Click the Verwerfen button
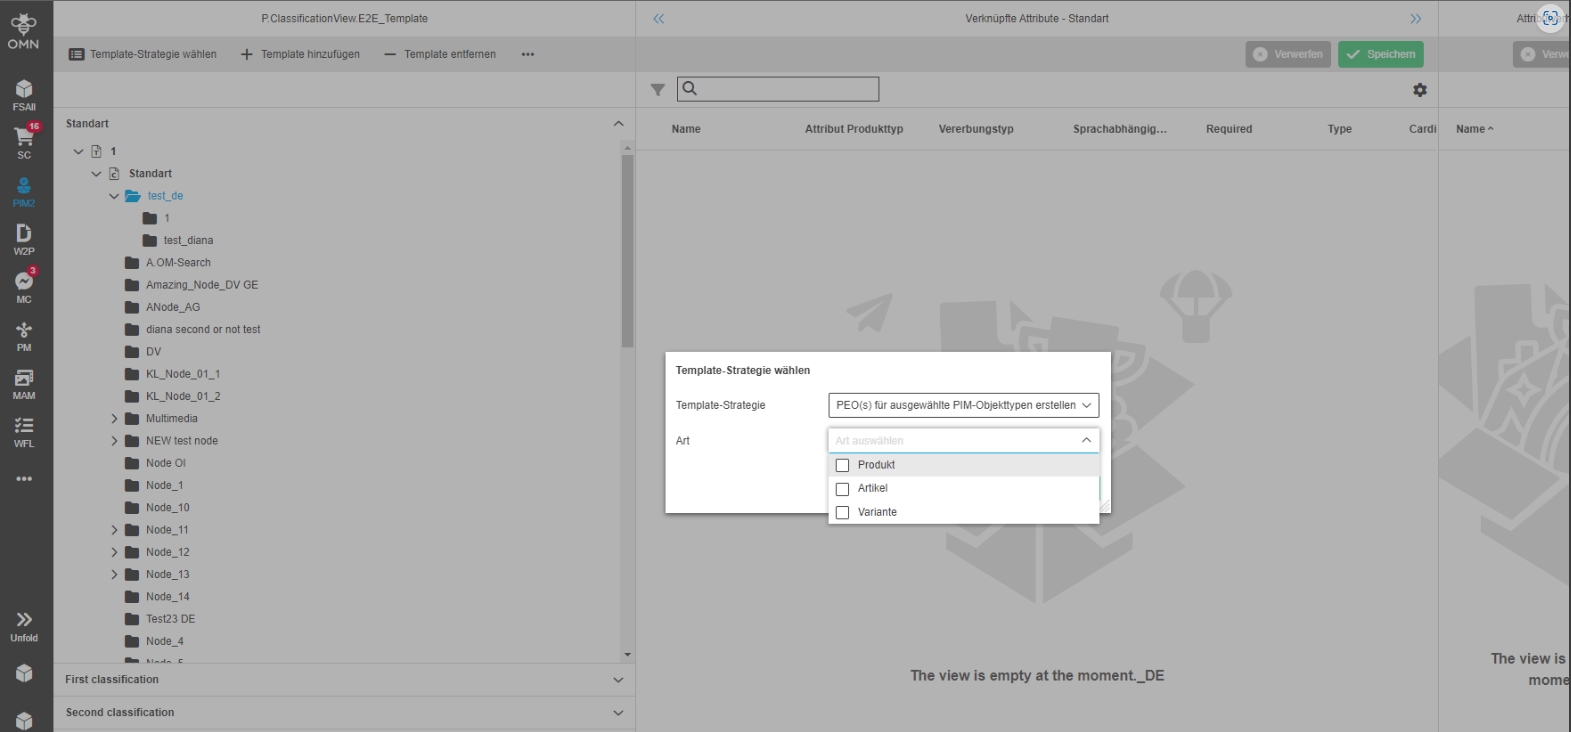The height and width of the screenshot is (732, 1571). click(x=1287, y=54)
